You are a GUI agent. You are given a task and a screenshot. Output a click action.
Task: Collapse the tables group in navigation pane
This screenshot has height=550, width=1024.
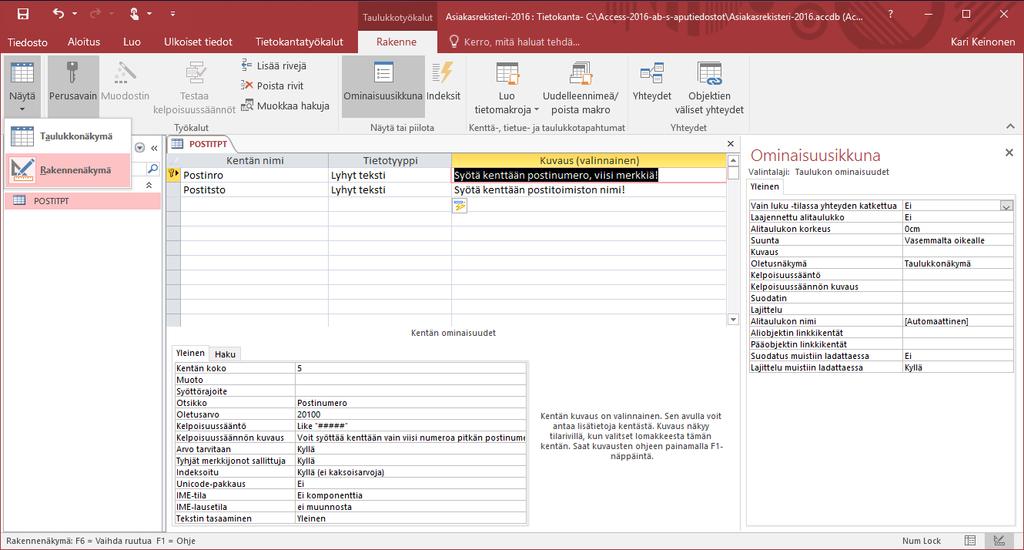pyautogui.click(x=149, y=186)
